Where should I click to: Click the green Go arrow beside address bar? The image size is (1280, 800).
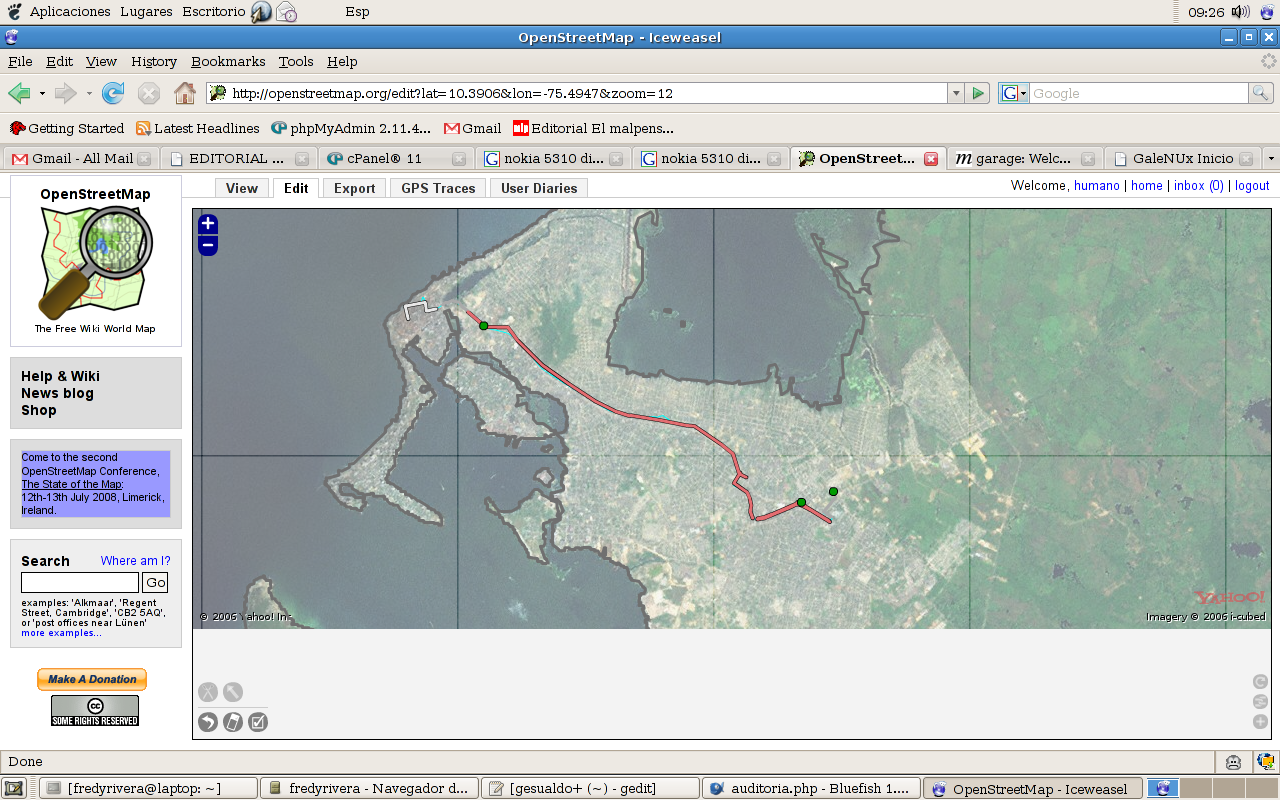tap(978, 93)
